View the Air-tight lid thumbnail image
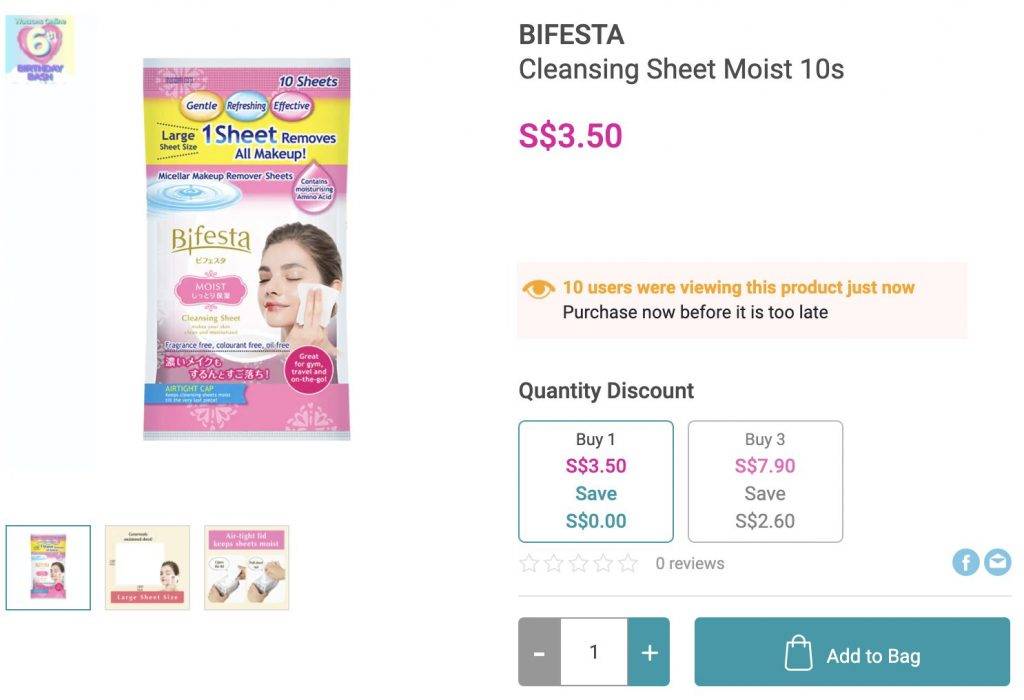 [x=247, y=567]
